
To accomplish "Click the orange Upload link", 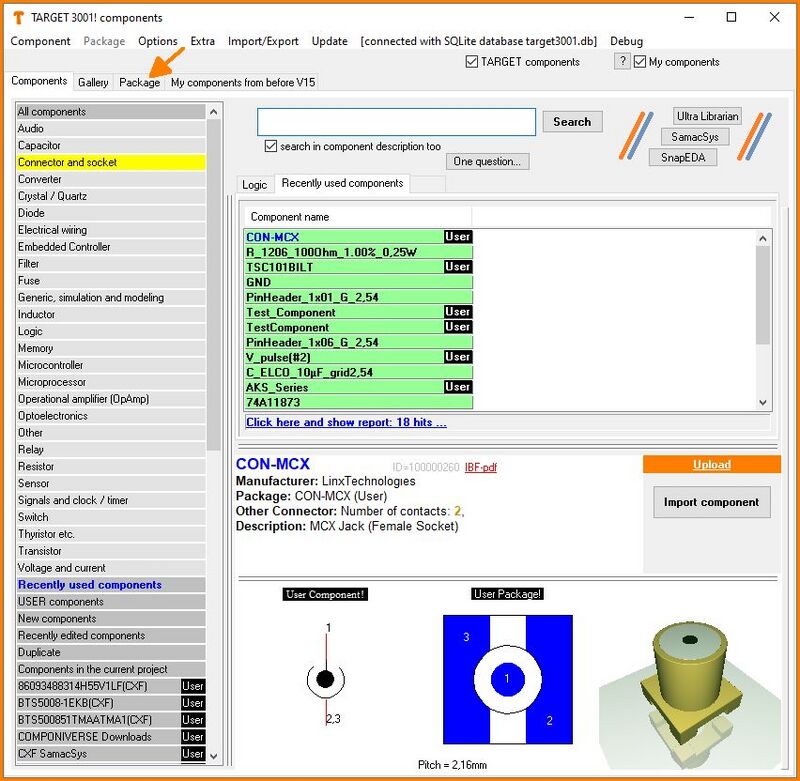I will coord(711,465).
